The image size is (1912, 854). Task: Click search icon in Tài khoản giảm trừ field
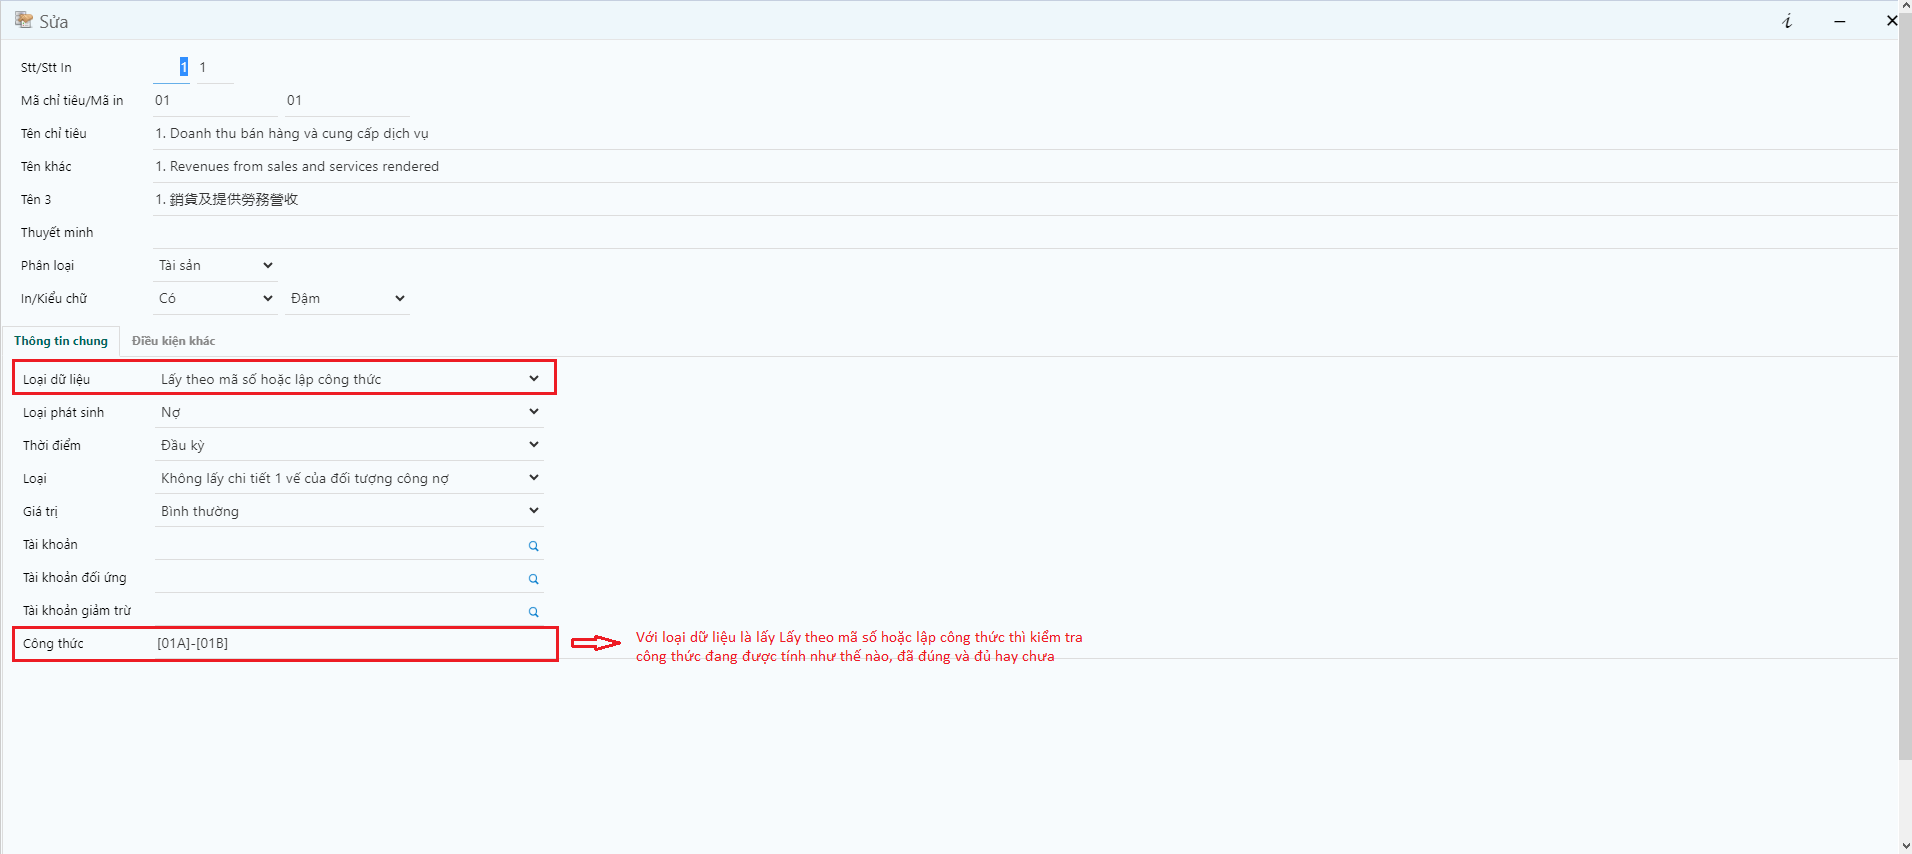(x=533, y=612)
